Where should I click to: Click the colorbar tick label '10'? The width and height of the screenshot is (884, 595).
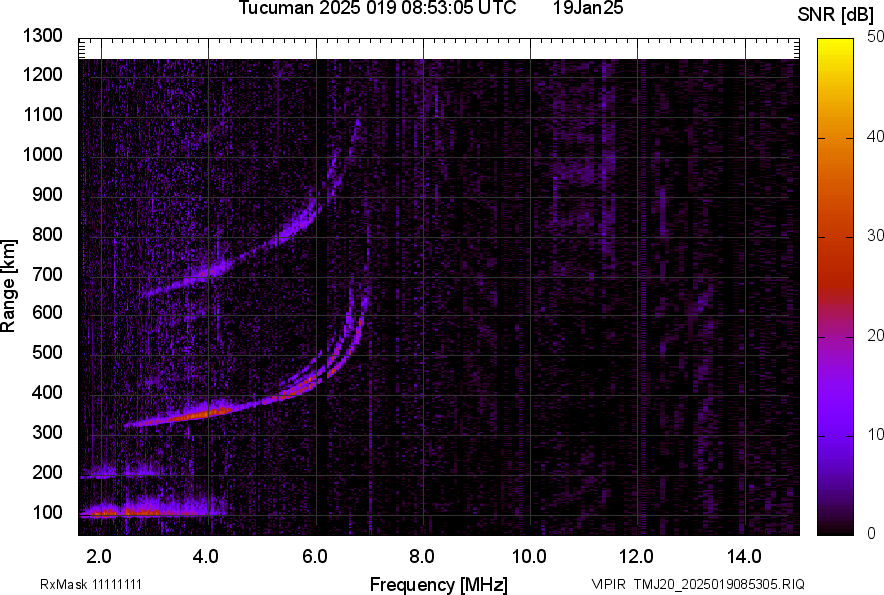[875, 435]
